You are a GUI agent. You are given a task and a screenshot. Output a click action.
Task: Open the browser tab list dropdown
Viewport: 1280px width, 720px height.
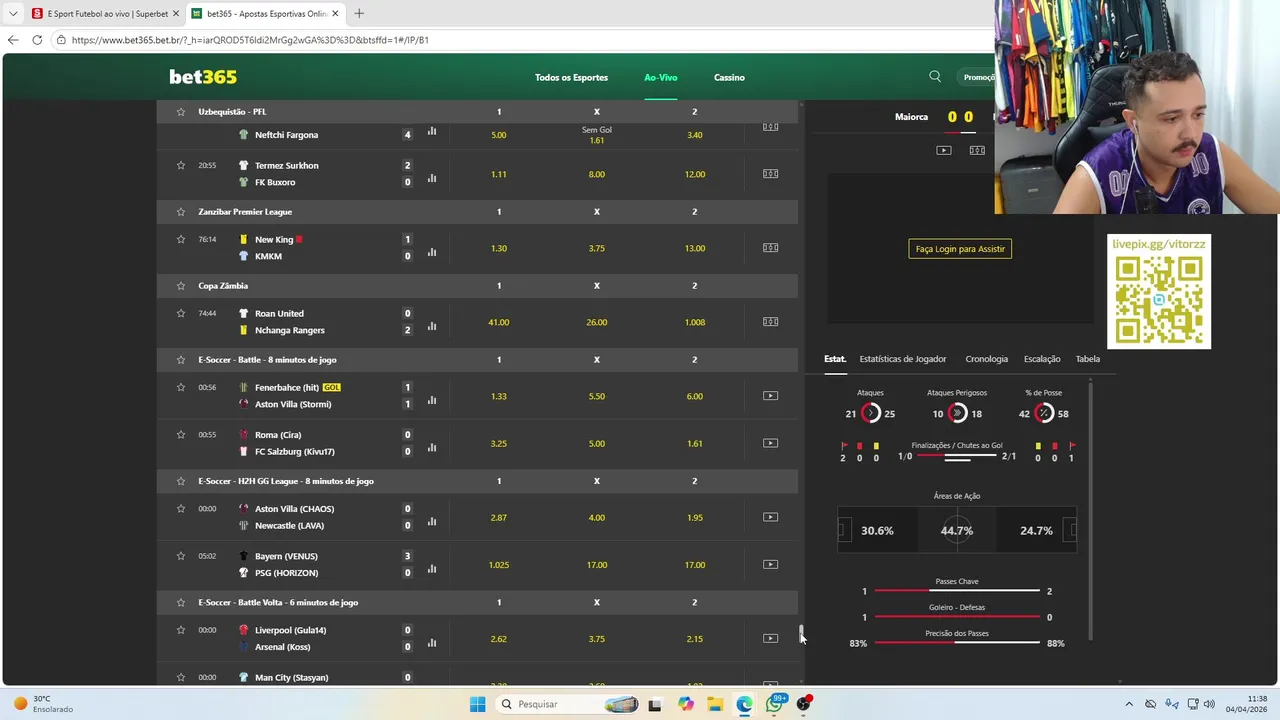pos(13,14)
